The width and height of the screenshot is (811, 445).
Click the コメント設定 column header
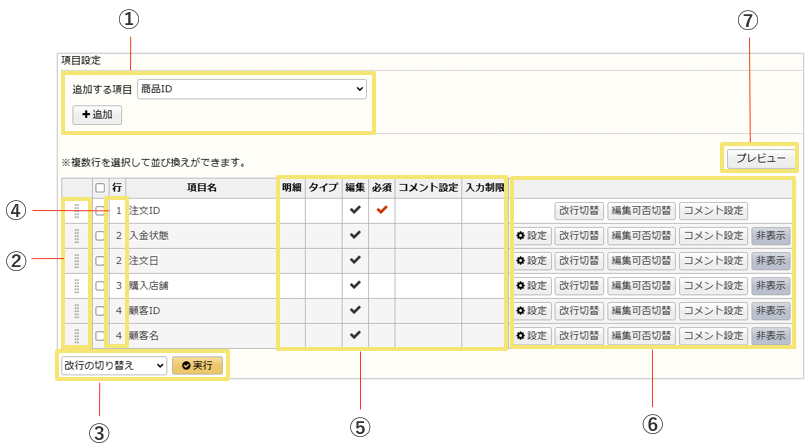tap(427, 187)
